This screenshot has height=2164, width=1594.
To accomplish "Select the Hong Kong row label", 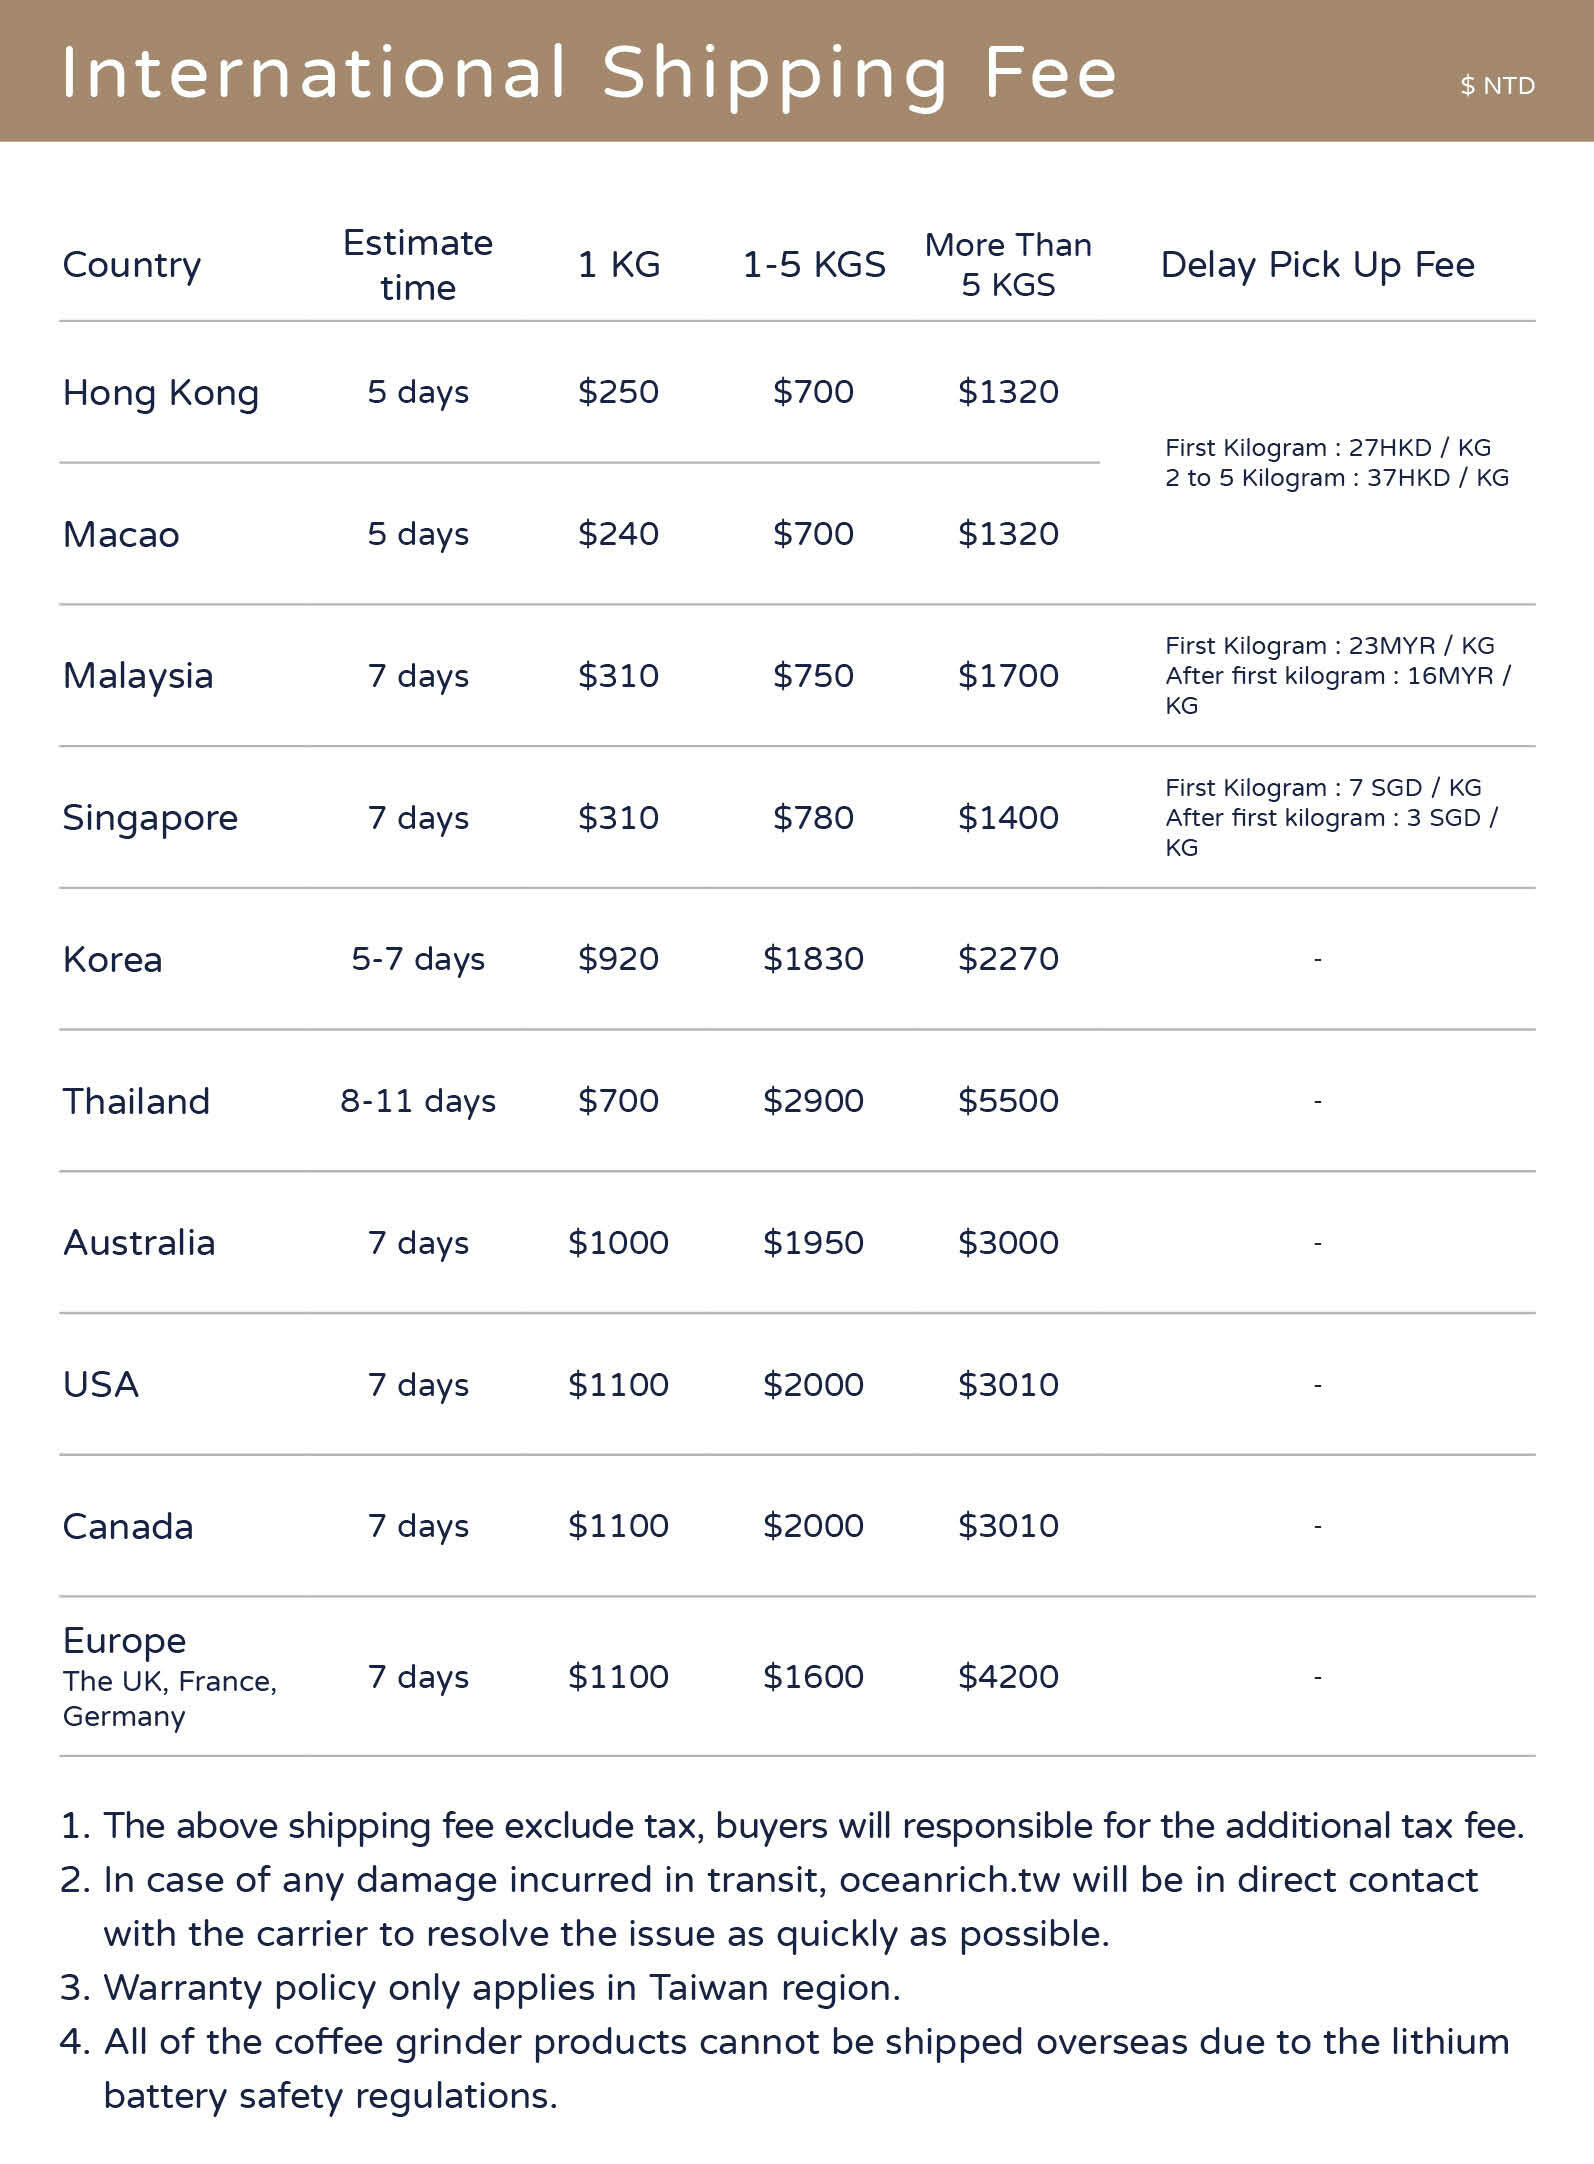I will (160, 393).
